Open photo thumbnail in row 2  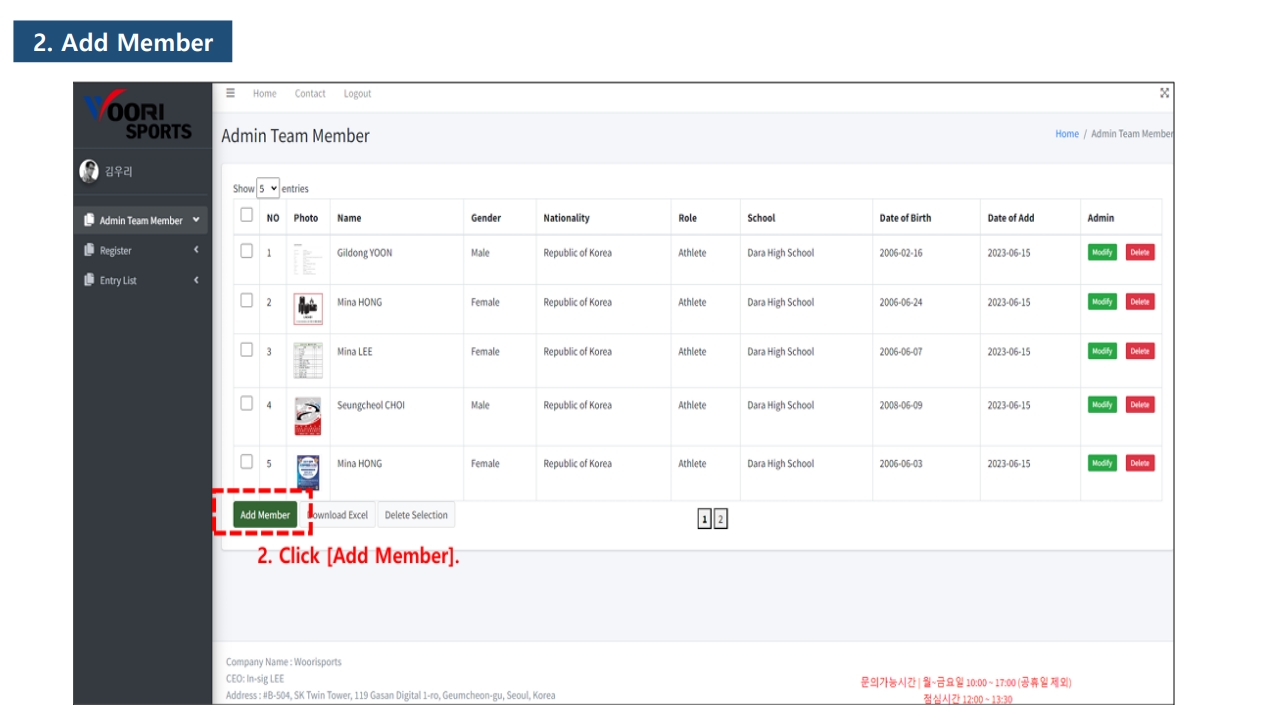pos(308,309)
